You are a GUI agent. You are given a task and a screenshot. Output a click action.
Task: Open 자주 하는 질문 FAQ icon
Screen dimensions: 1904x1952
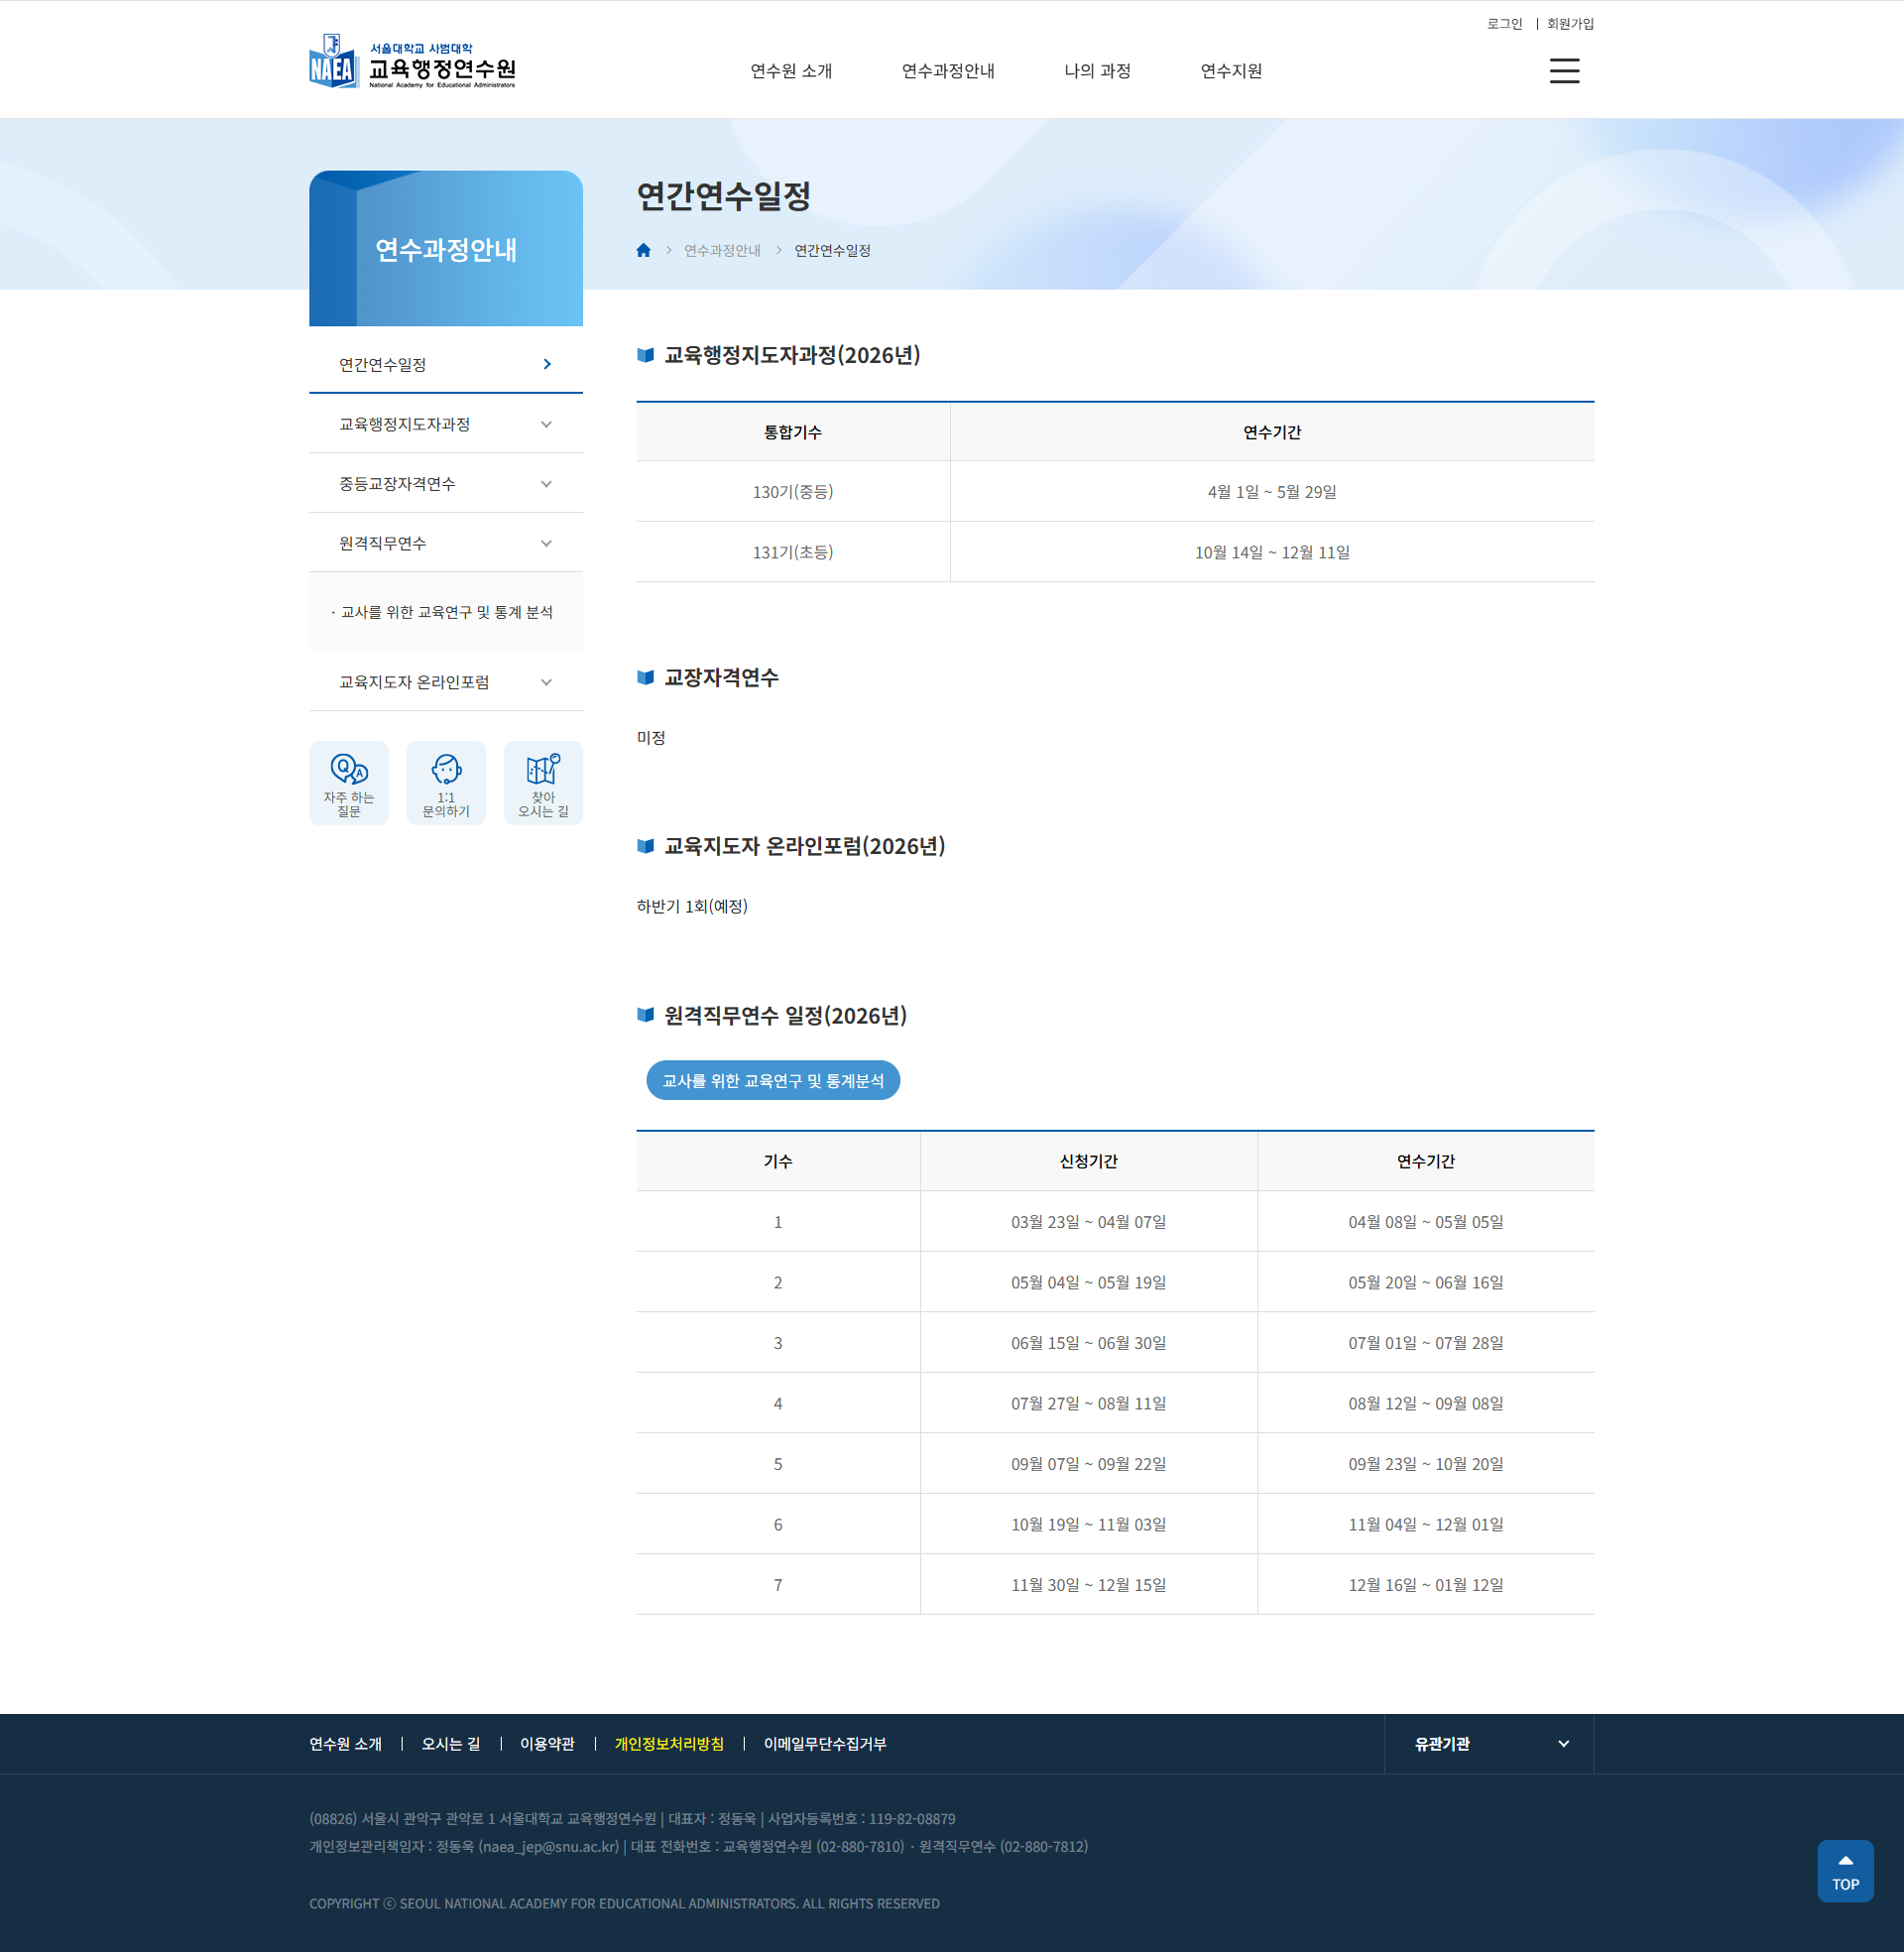point(348,783)
